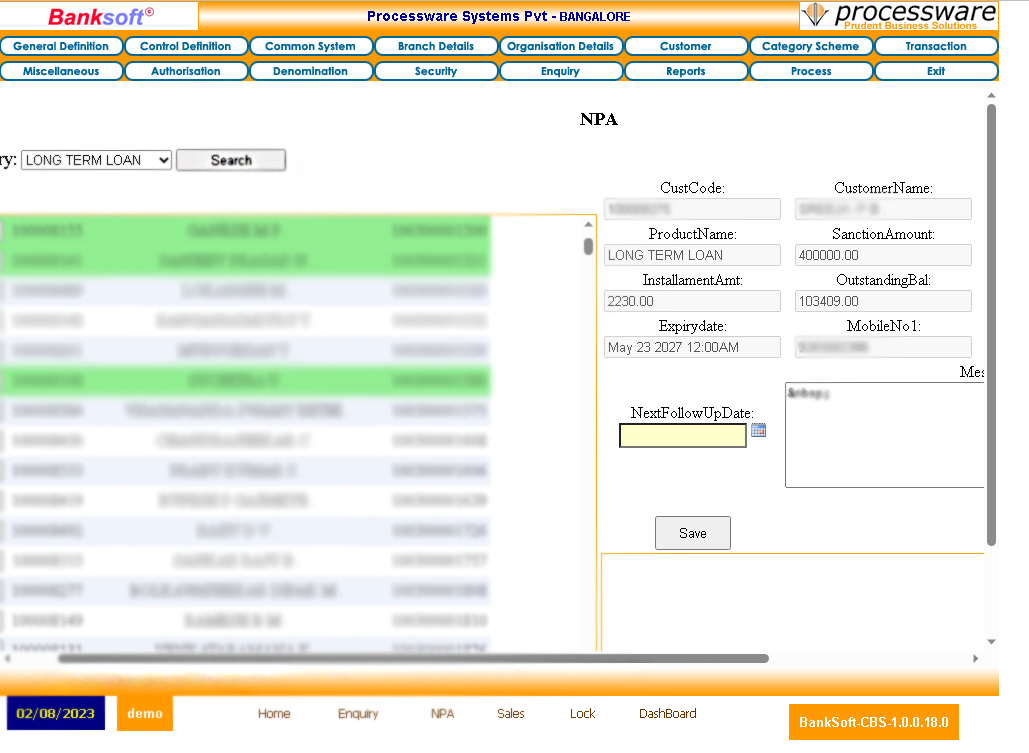Open the Customer menu
1029x753 pixels.
point(686,46)
